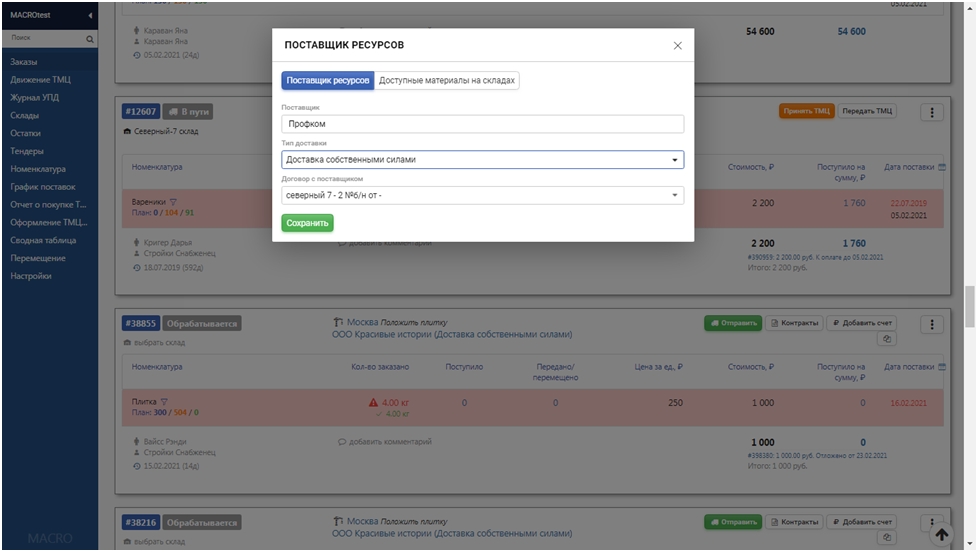978x552 pixels.
Task: Click the orange Принять ТМЦ button
Action: coord(806,112)
